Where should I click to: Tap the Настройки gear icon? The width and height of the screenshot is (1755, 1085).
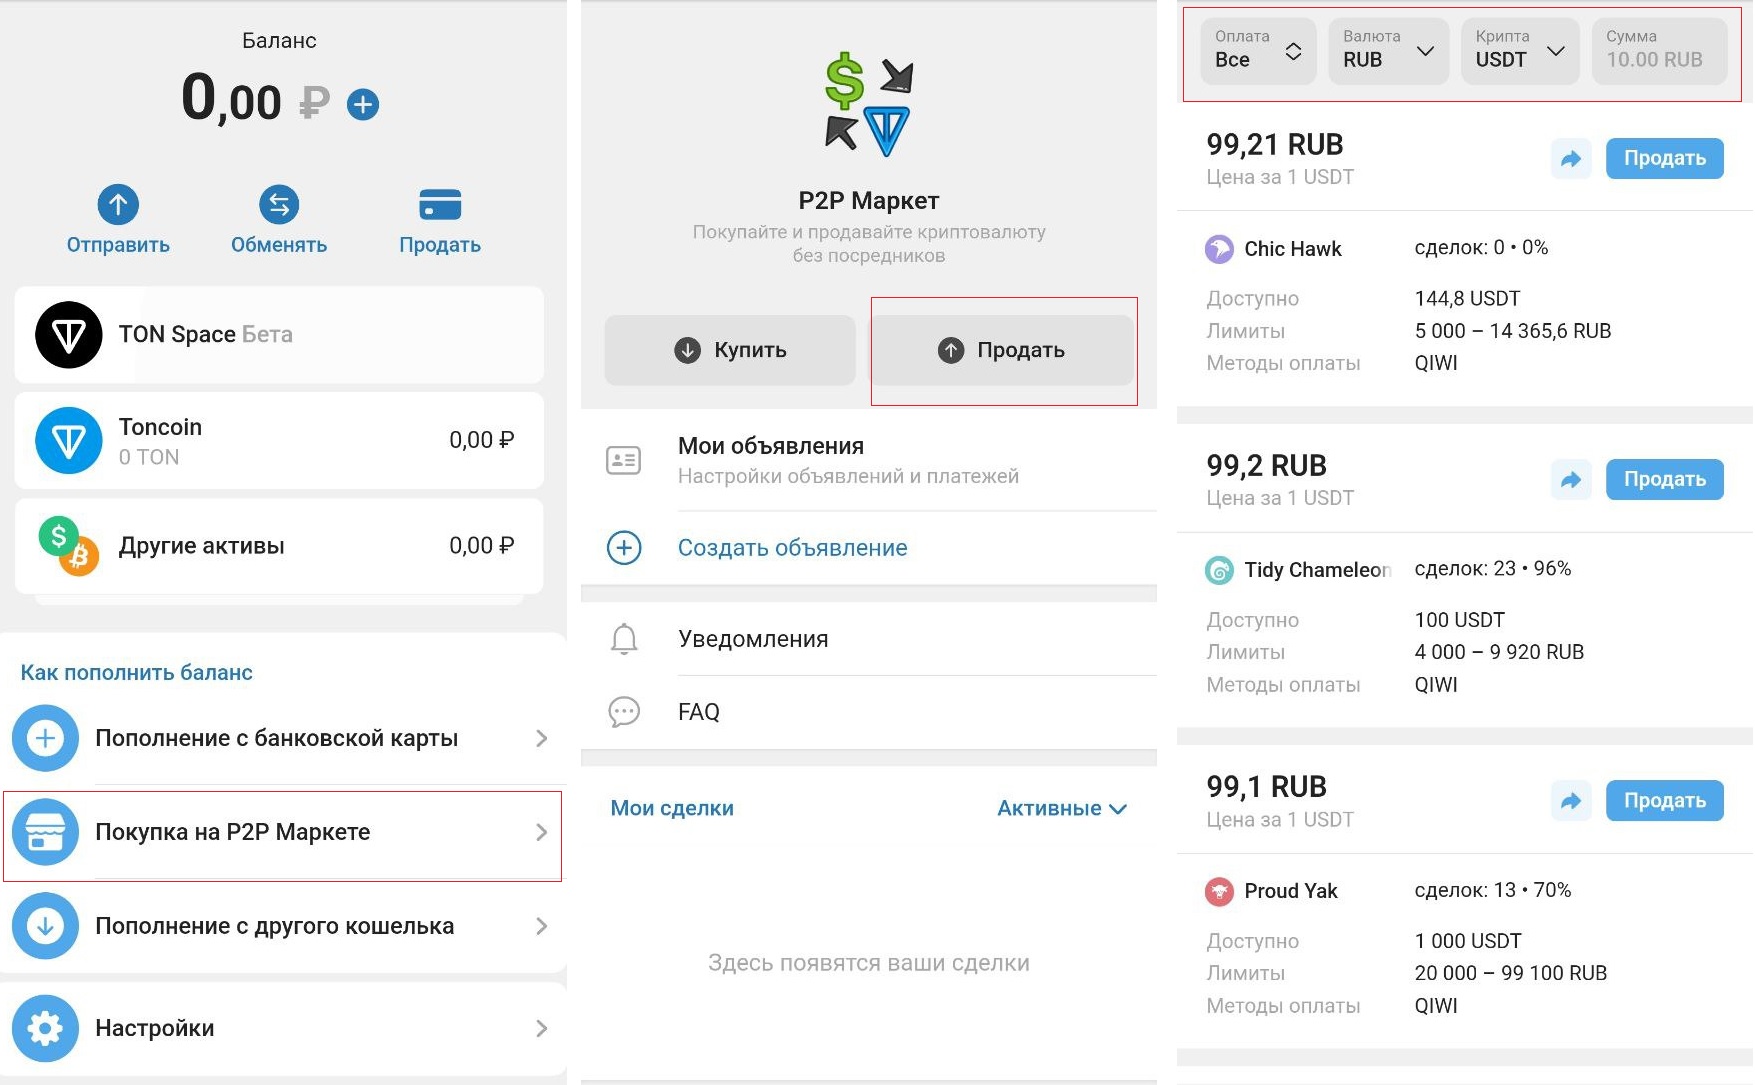(x=45, y=1028)
